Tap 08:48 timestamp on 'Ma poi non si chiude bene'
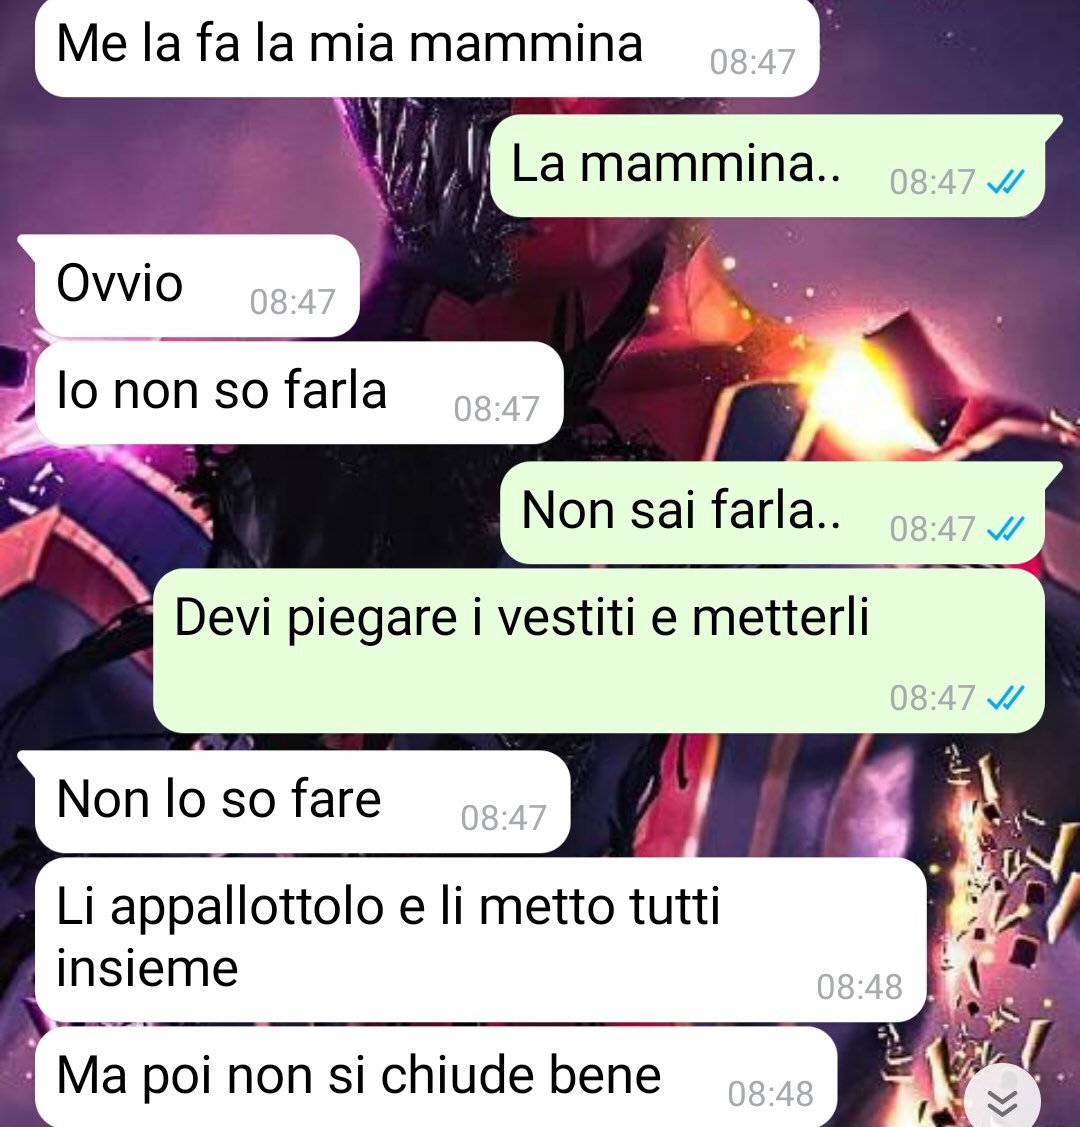This screenshot has width=1080, height=1127. point(770,1094)
